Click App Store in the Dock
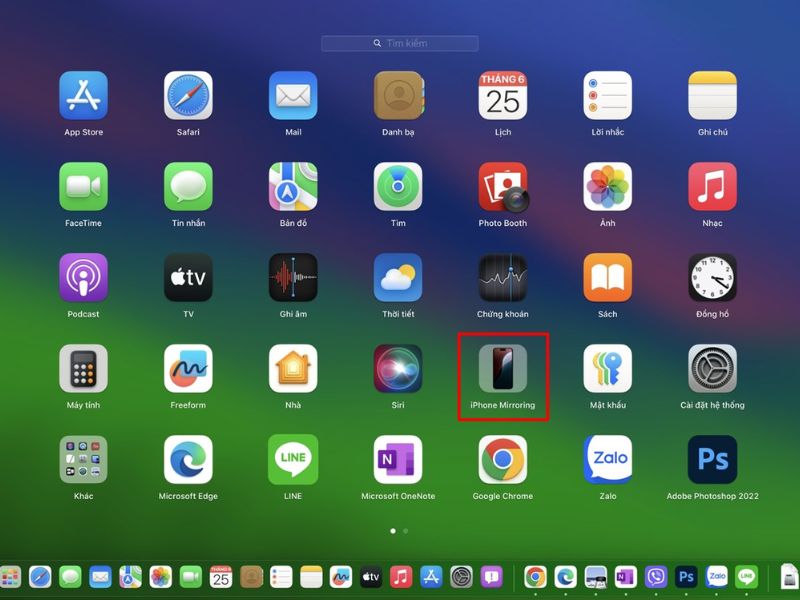 point(431,577)
